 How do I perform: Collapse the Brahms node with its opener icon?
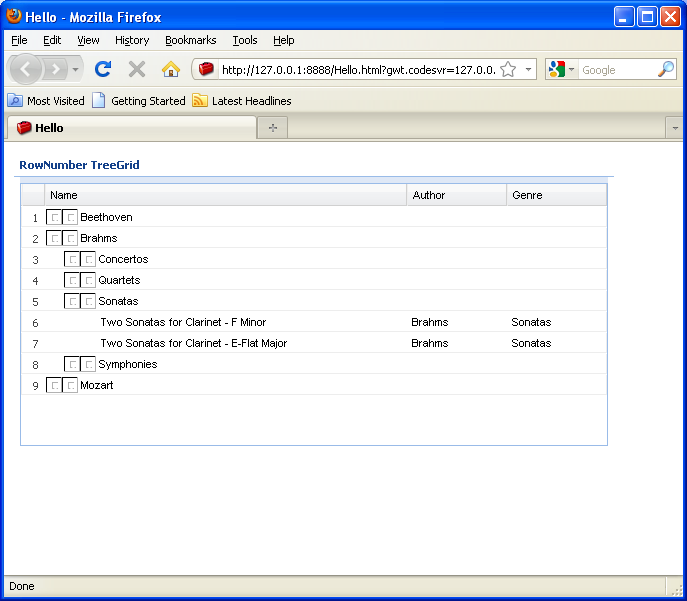pyautogui.click(x=54, y=238)
